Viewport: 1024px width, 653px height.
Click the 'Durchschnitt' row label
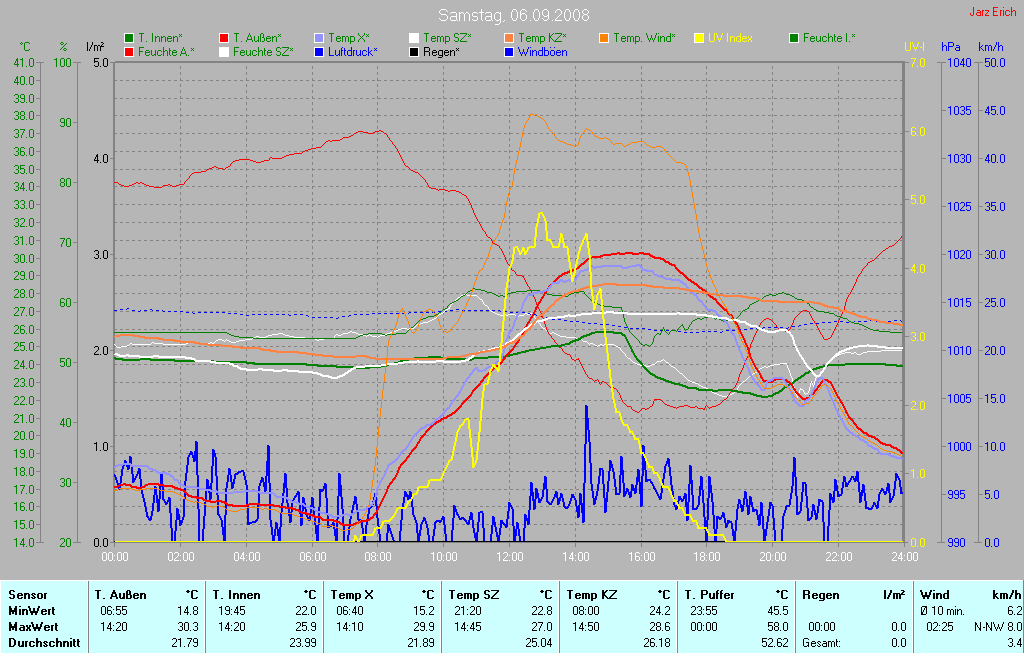point(44,643)
